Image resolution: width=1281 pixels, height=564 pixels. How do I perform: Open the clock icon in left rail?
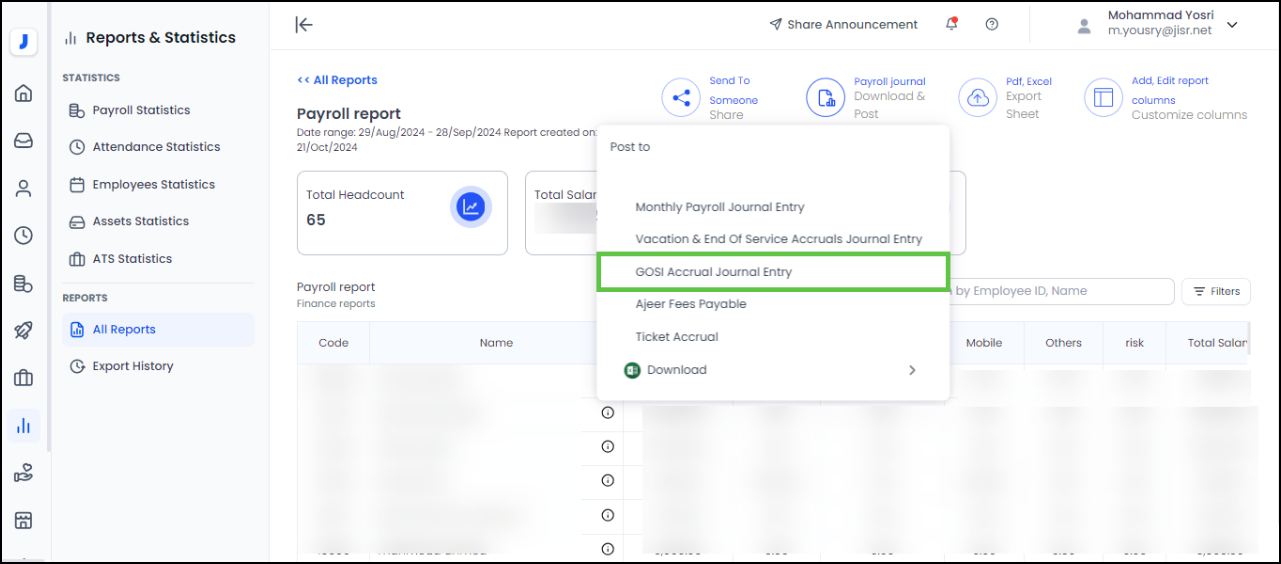[23, 236]
